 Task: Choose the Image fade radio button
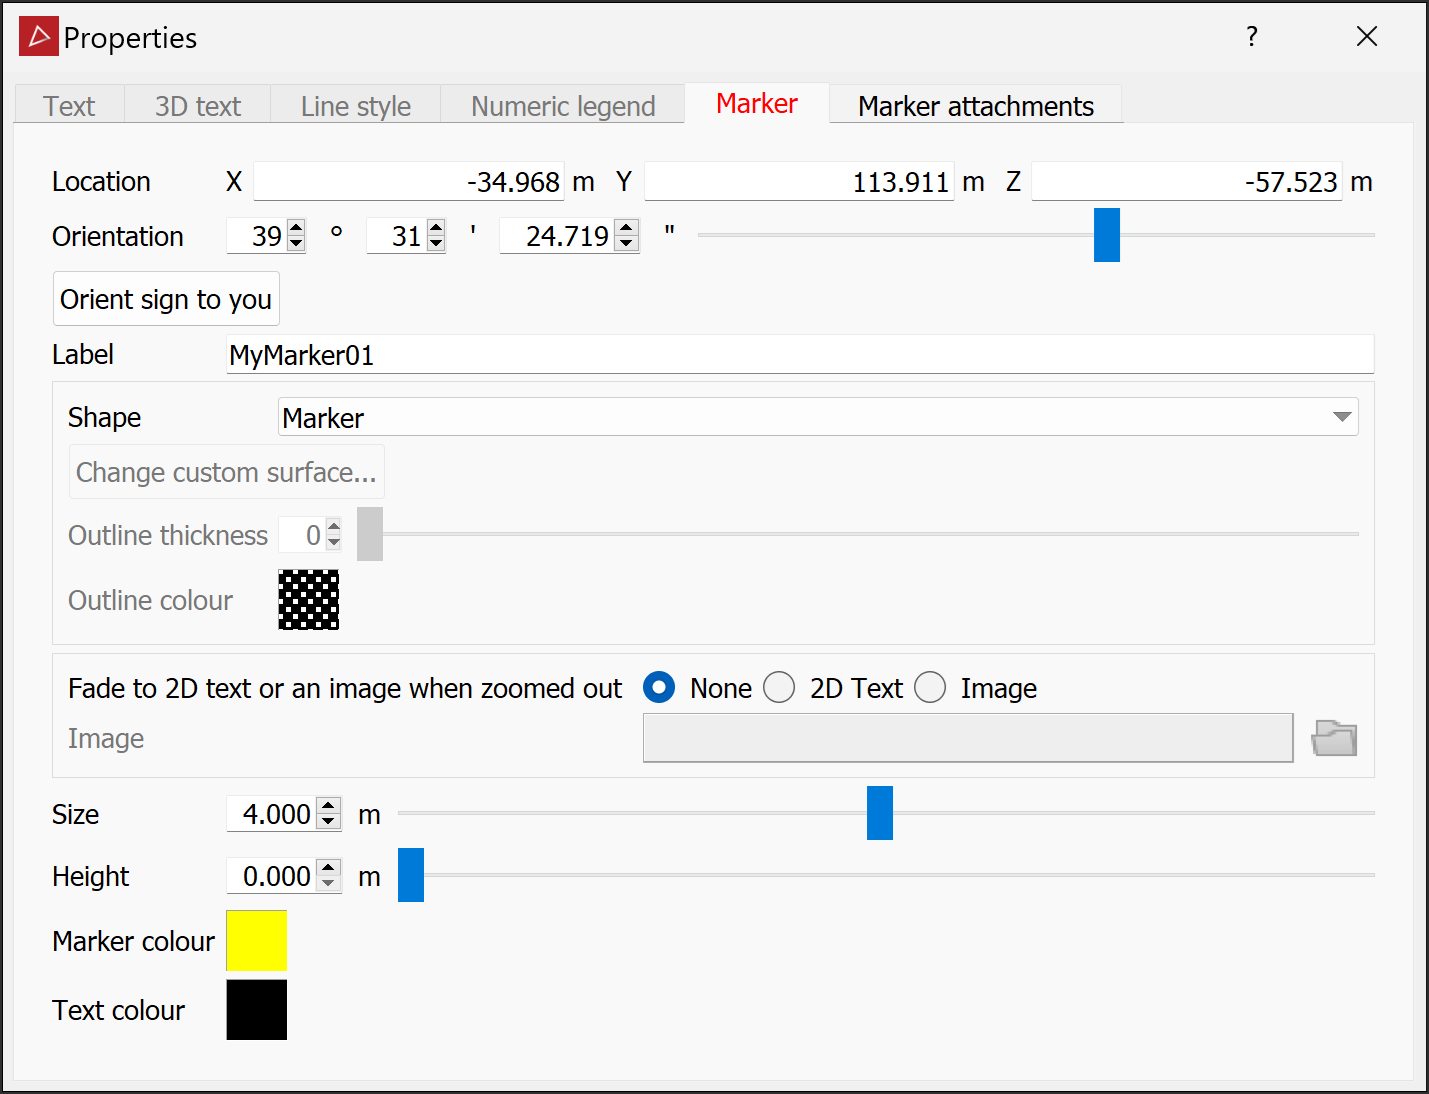coord(930,687)
